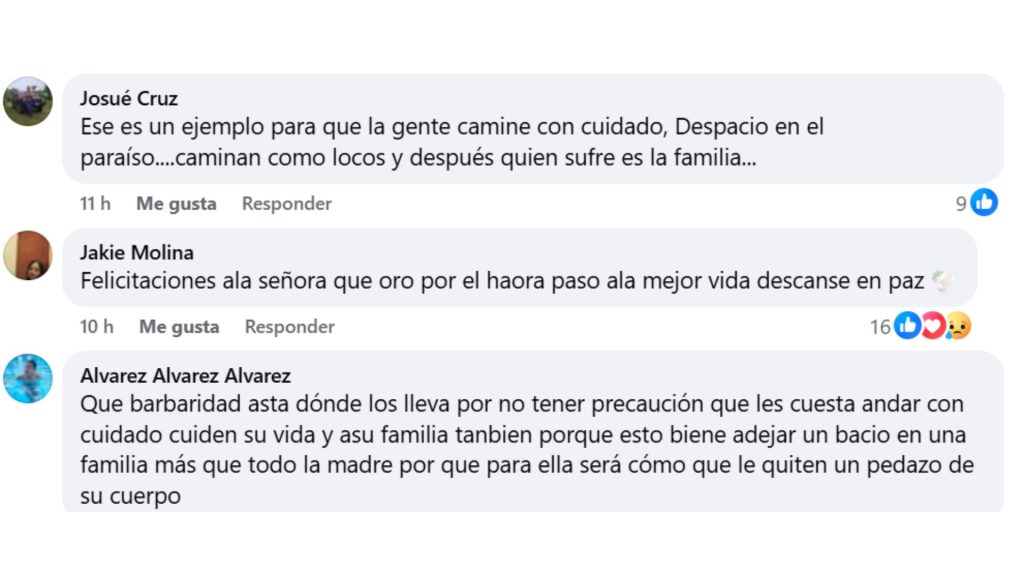Image resolution: width=1024 pixels, height=576 pixels.
Task: Click the Like thumbs-up icon on Jakie Molina's comment
Action: click(907, 325)
